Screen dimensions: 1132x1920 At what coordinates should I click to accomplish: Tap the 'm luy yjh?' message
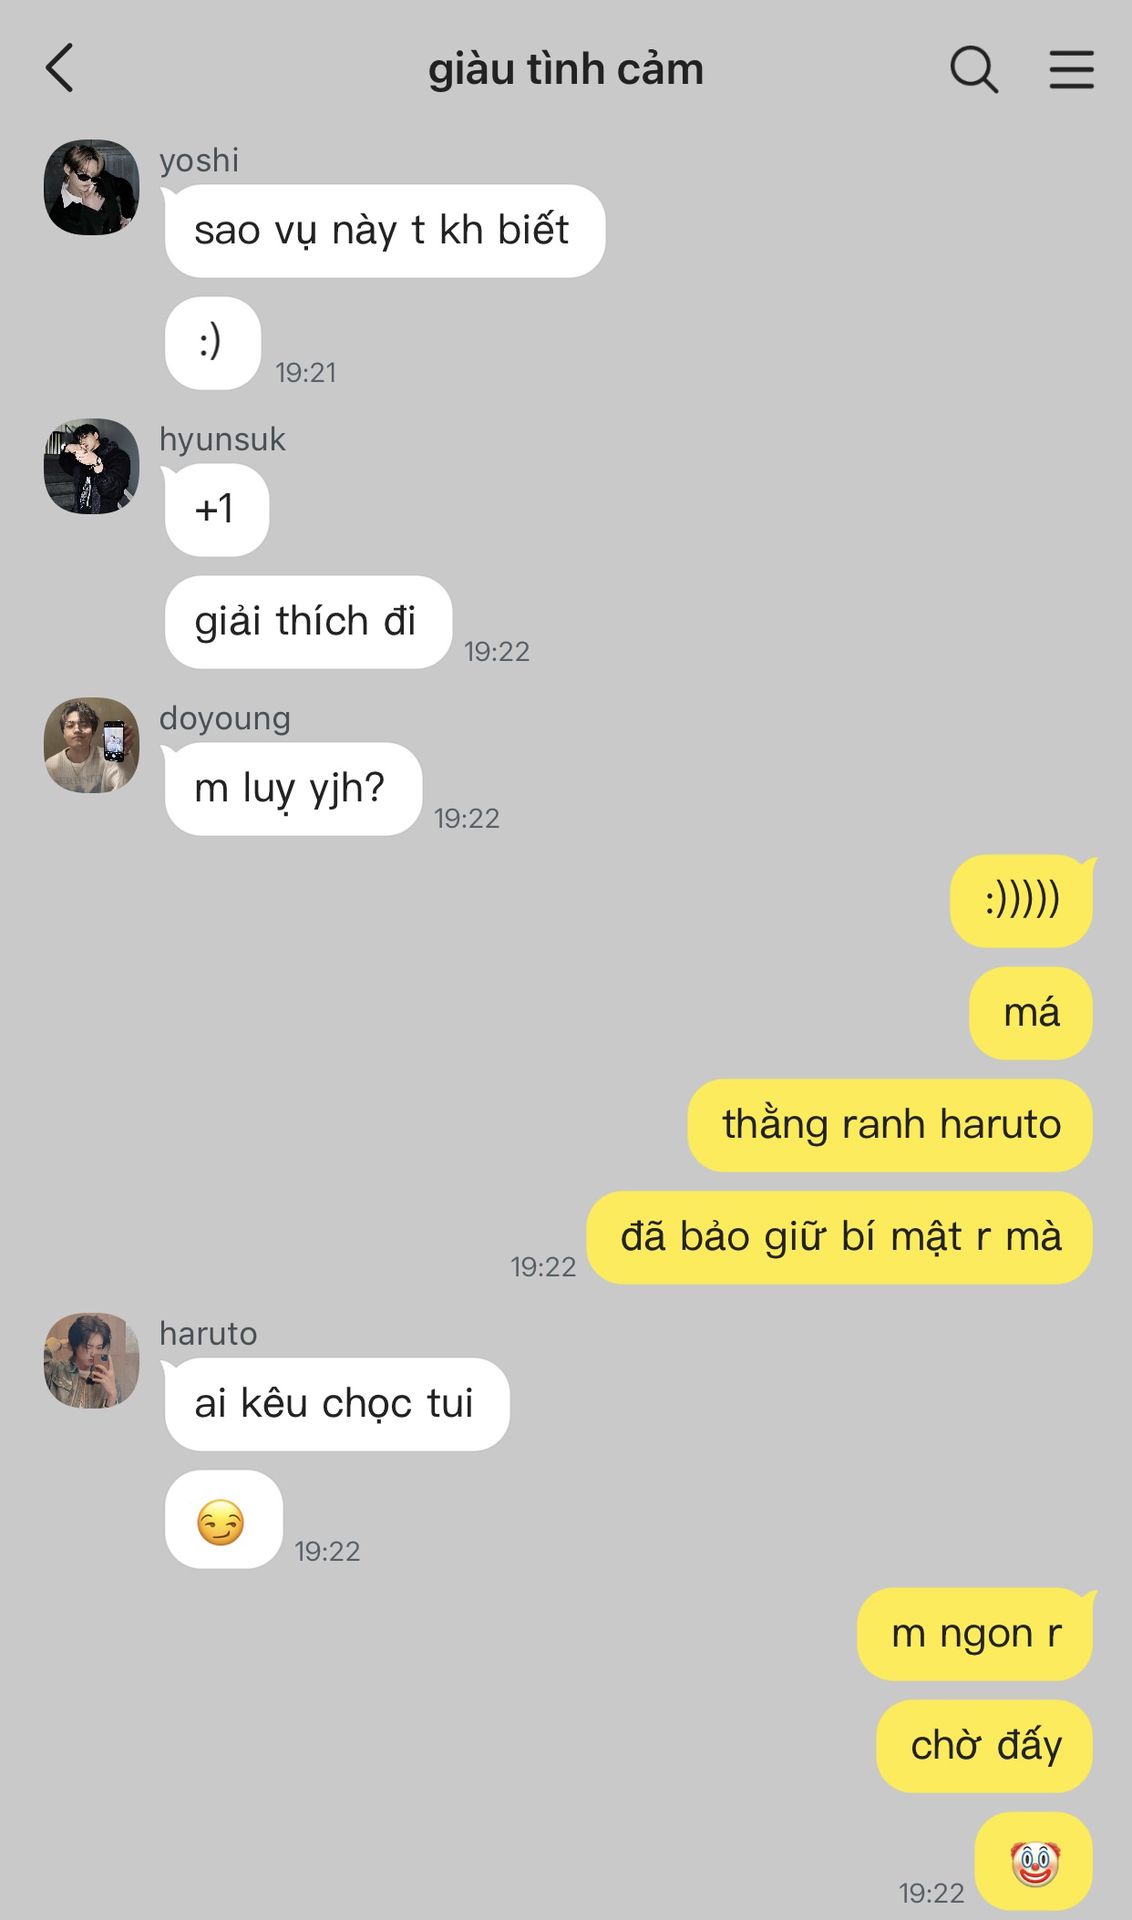(293, 789)
